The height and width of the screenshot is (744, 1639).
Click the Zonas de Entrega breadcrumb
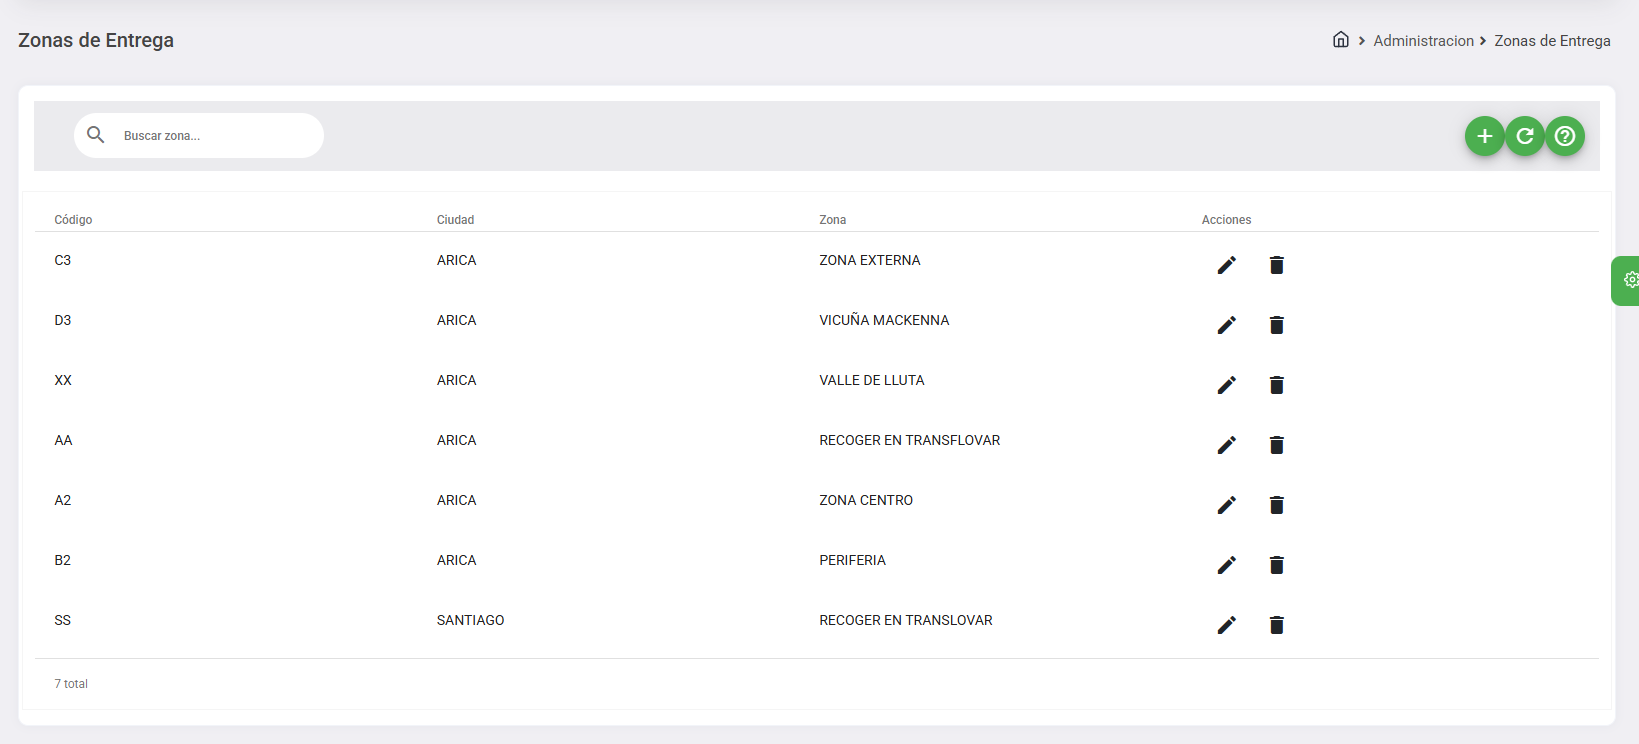click(1552, 41)
